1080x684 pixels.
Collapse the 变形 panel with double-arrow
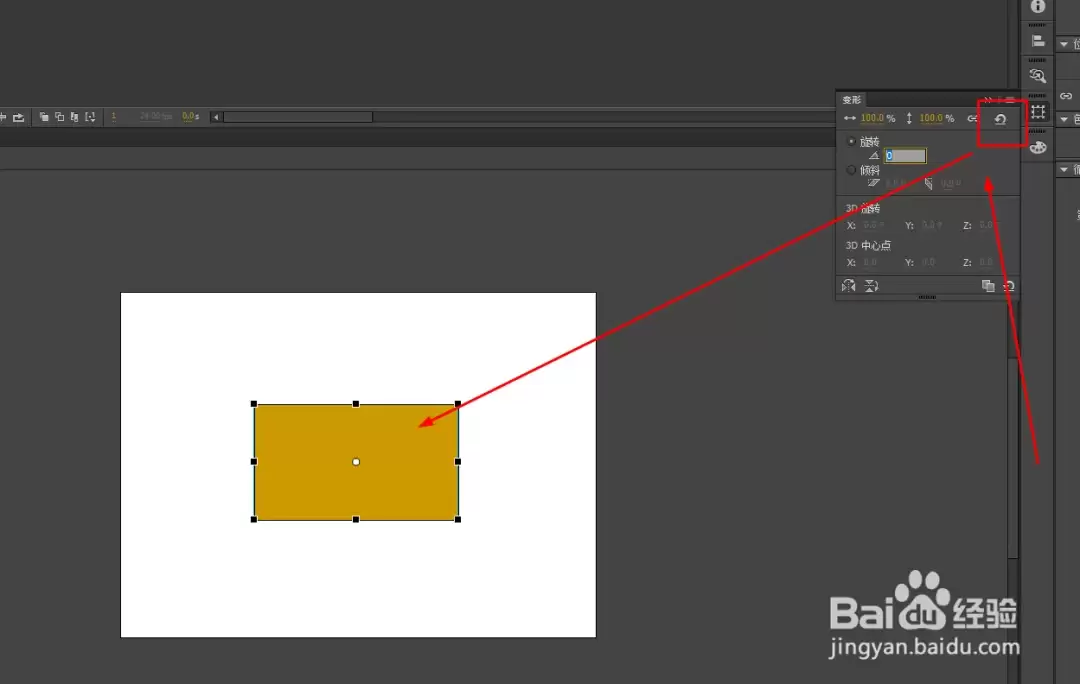(988, 100)
